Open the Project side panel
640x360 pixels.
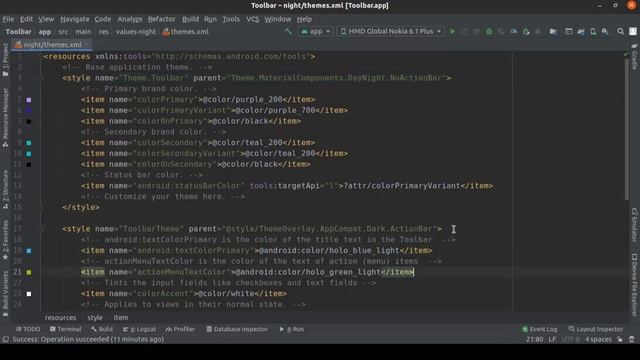point(5,60)
